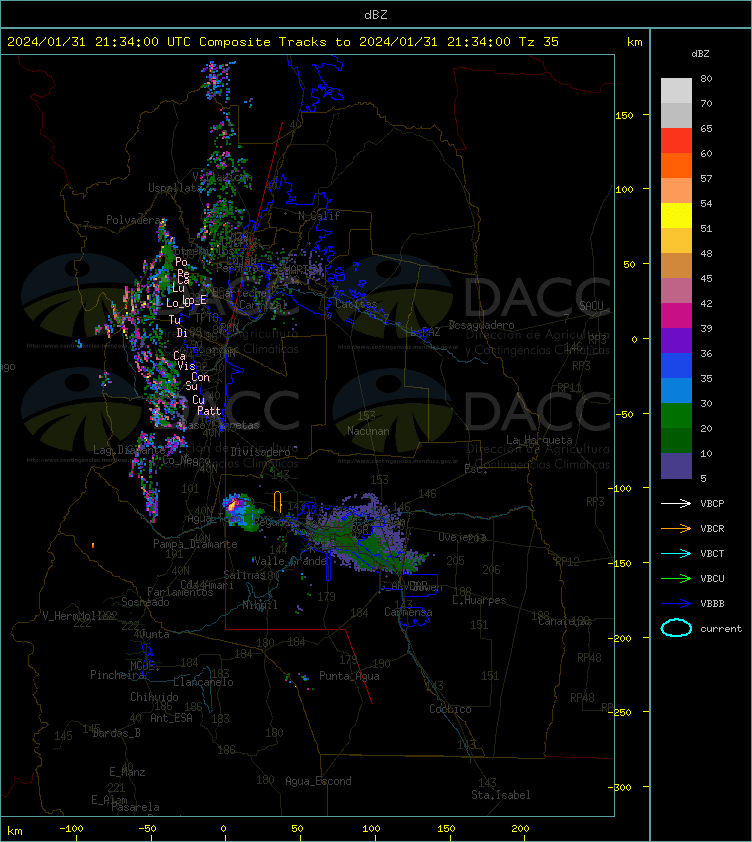Click the 'L.Huarpes' map label
Viewport: 752px width, 842px height.
[479, 600]
